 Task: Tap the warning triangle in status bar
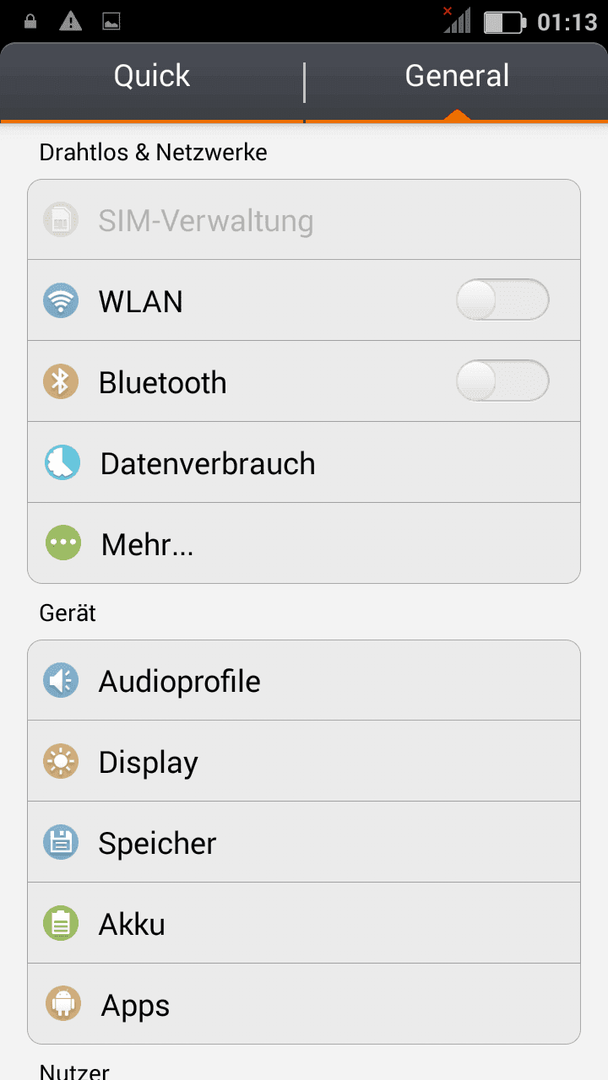(x=71, y=22)
